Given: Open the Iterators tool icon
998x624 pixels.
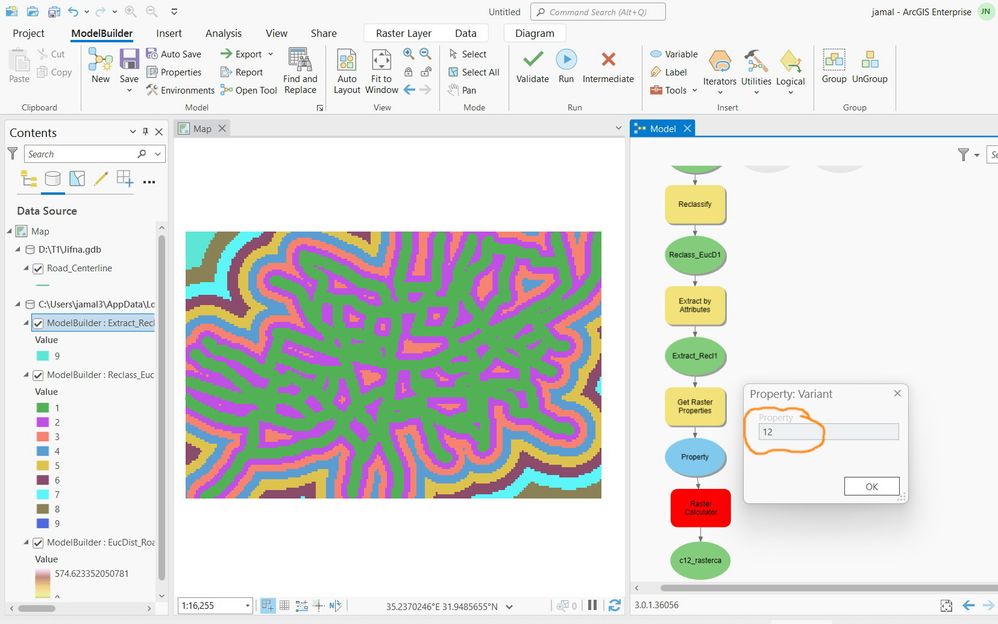Looking at the screenshot, I should click(x=720, y=62).
